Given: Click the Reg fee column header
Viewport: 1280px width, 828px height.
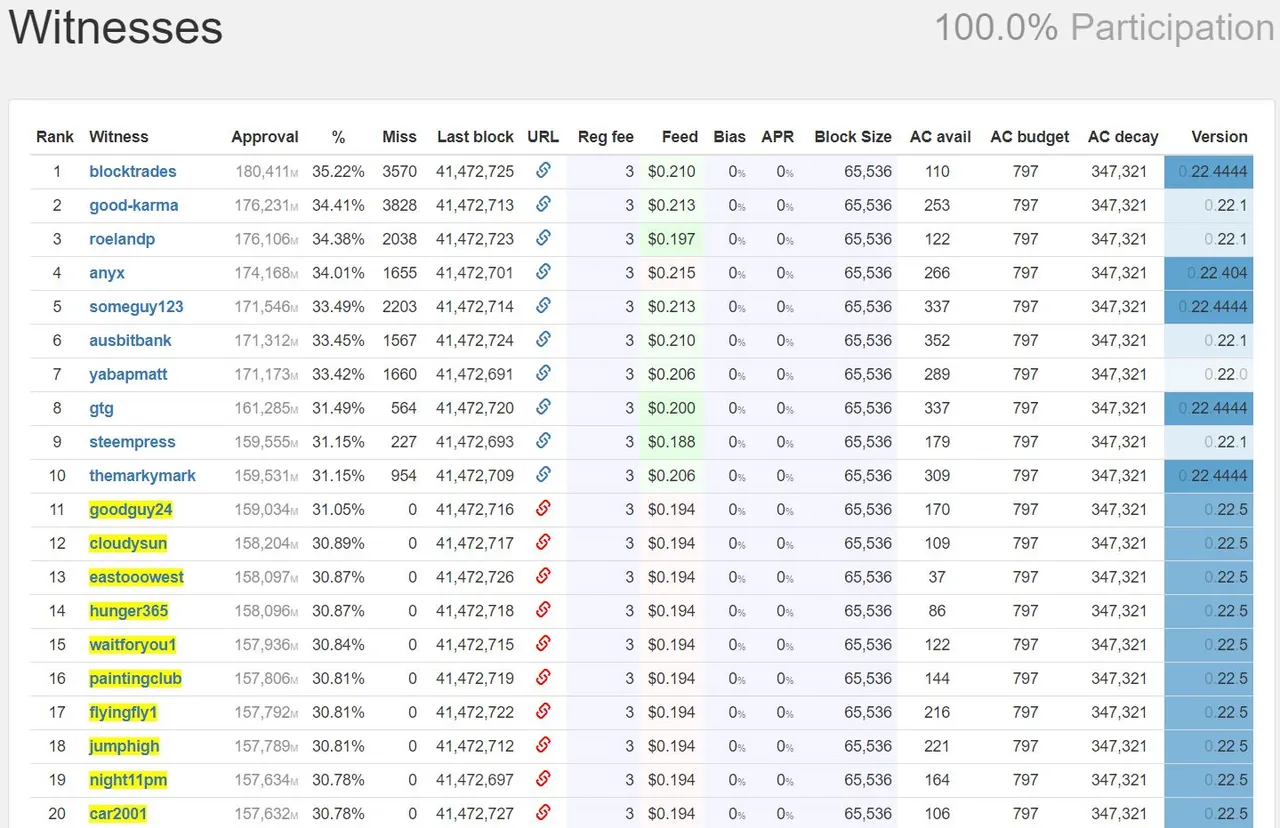Looking at the screenshot, I should 606,137.
